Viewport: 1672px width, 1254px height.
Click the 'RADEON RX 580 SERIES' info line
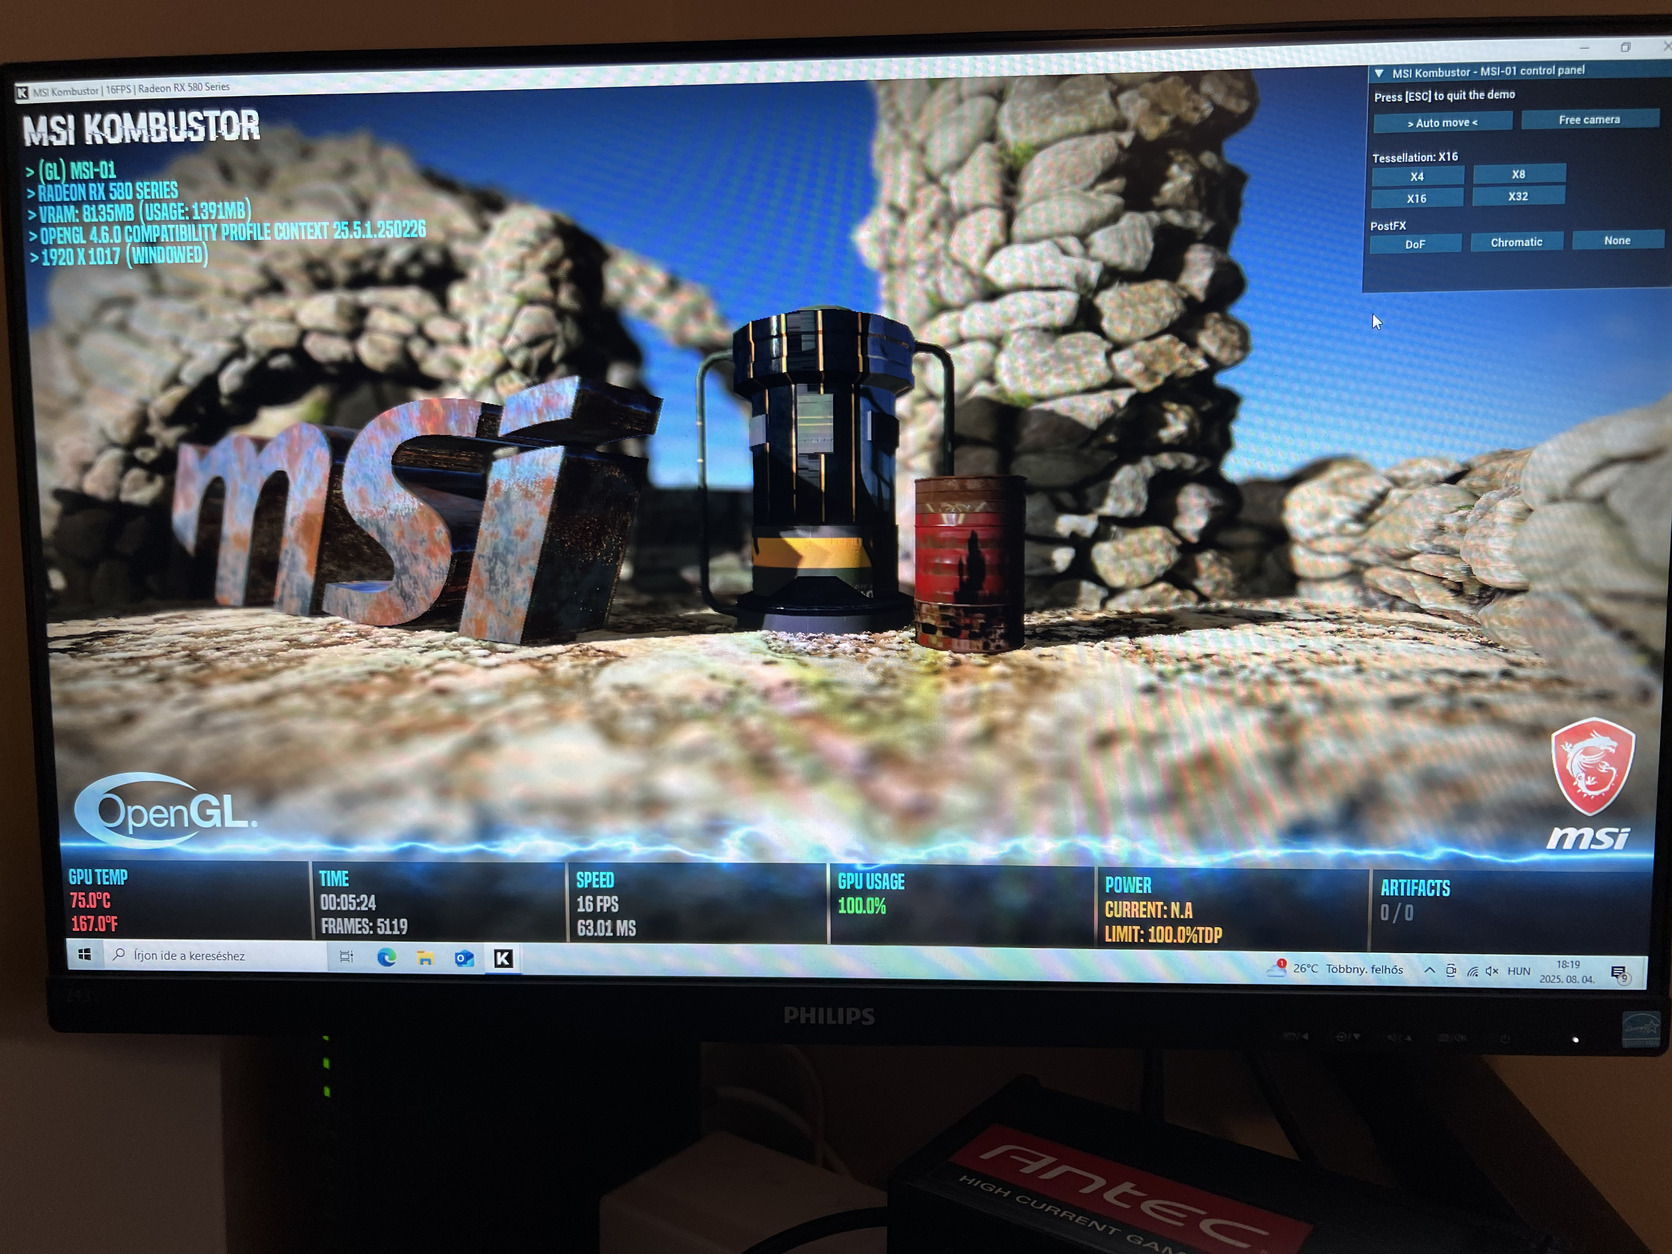pyautogui.click(x=107, y=191)
